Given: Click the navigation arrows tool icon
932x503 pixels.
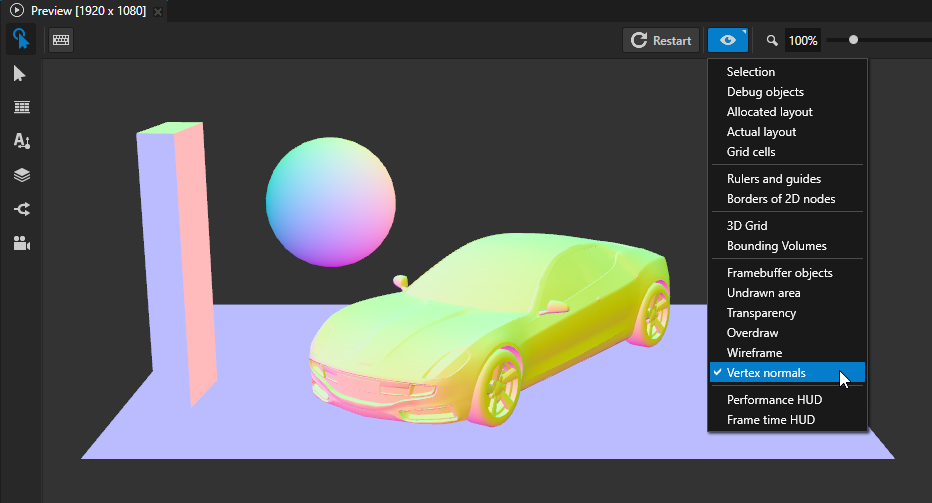Looking at the screenshot, I should (x=21, y=209).
